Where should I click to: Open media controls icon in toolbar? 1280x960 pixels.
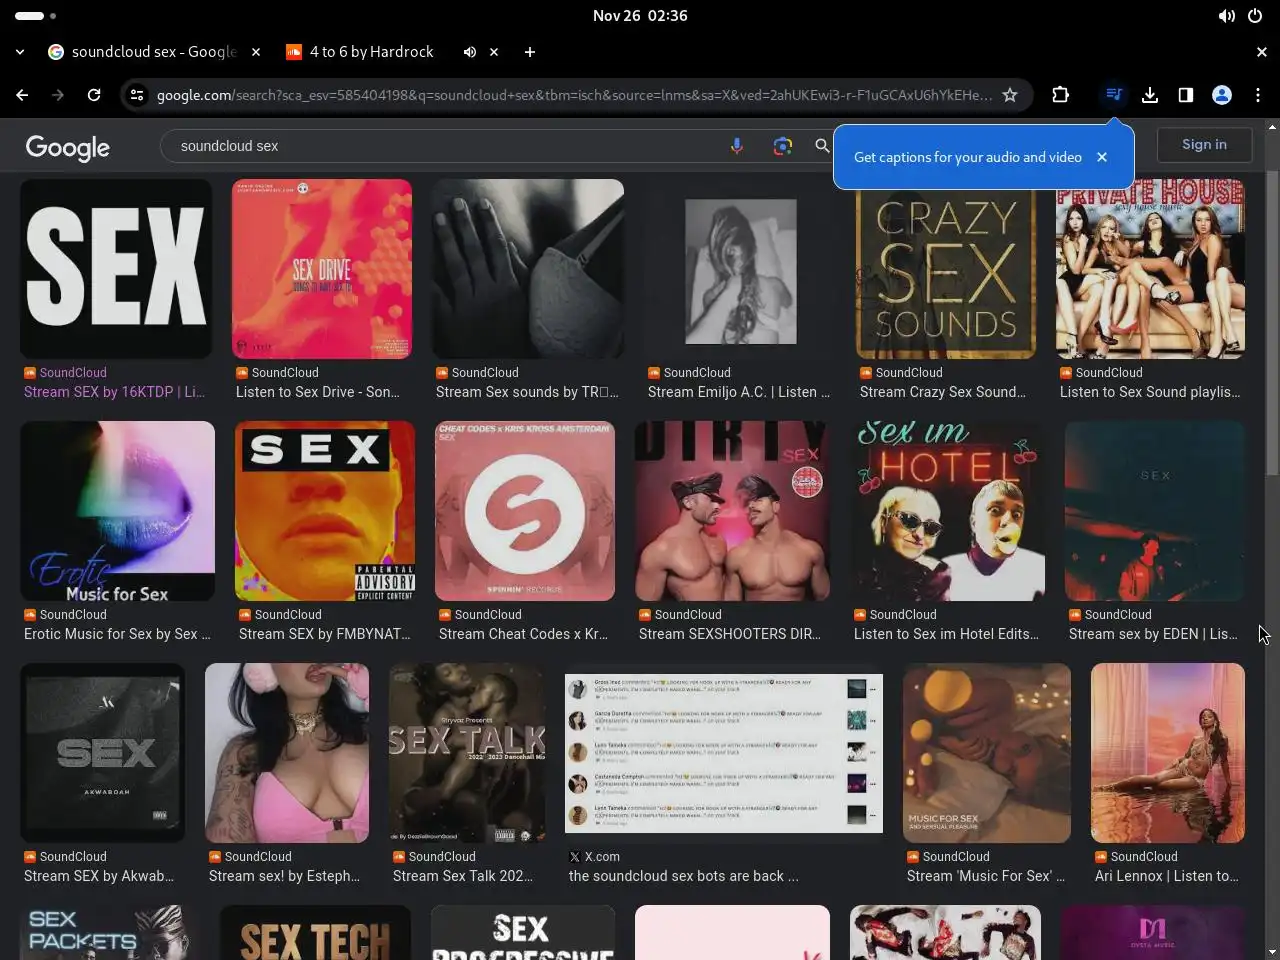click(x=1113, y=95)
